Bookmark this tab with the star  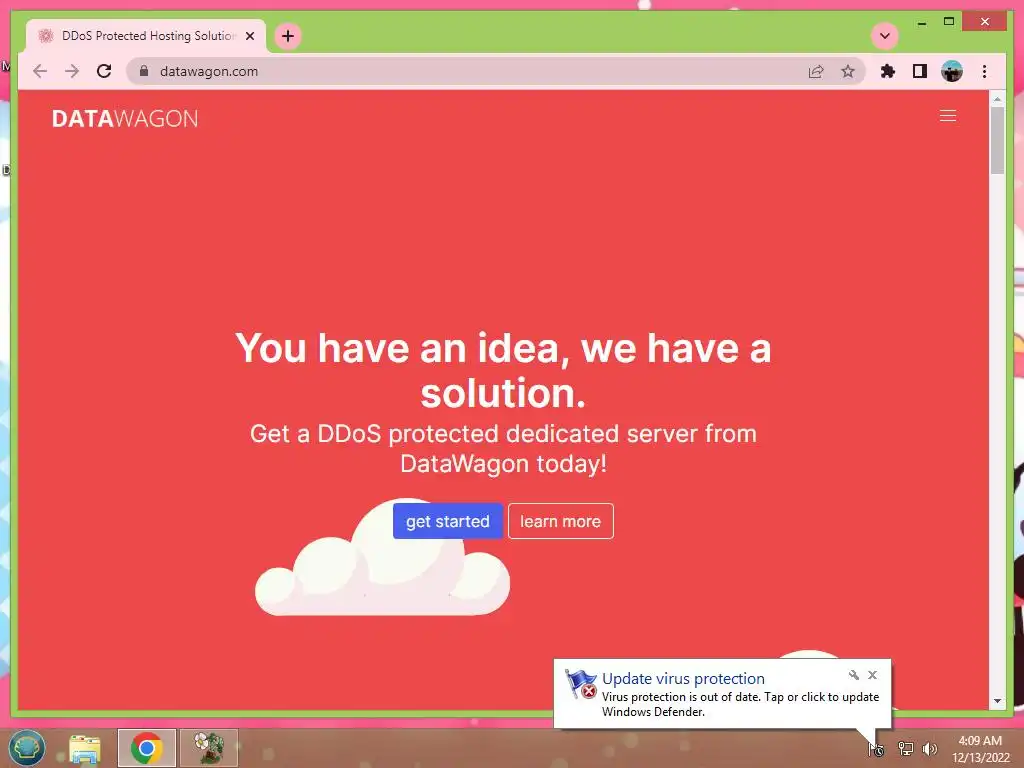point(848,71)
